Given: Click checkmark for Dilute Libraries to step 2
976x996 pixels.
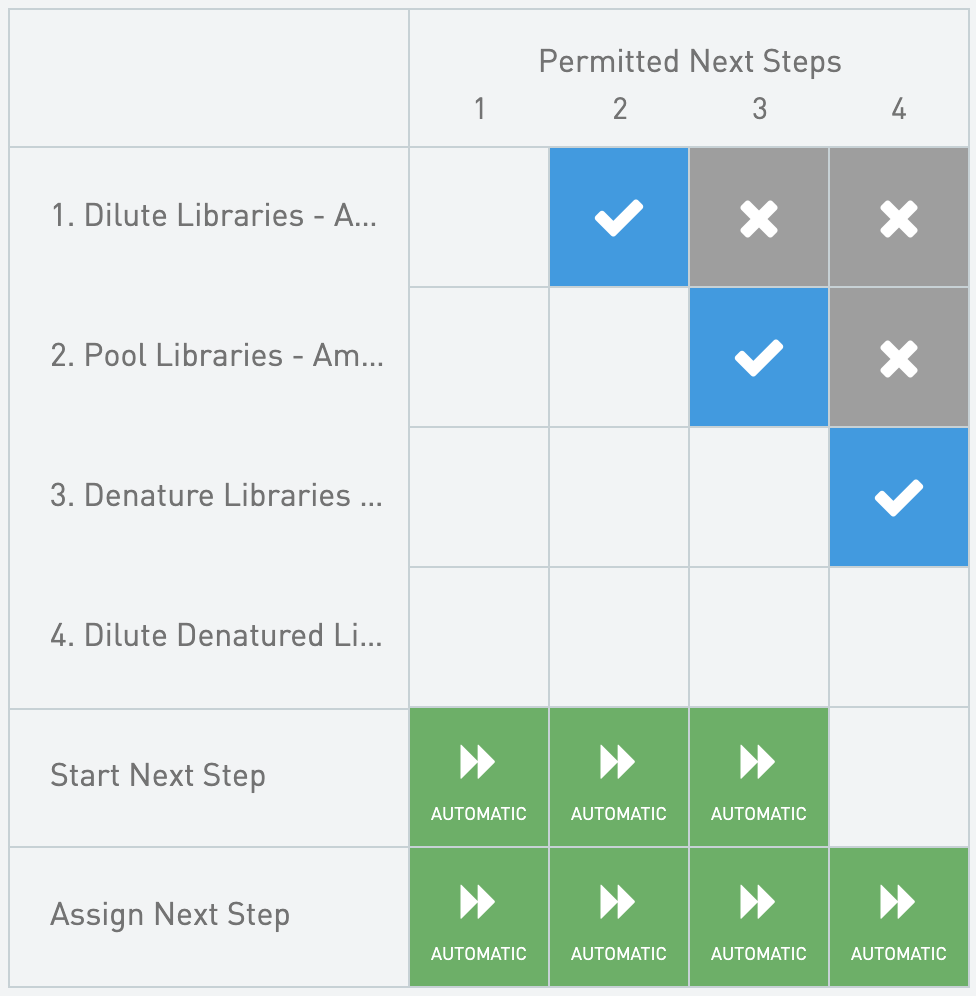Looking at the screenshot, I should [x=619, y=218].
